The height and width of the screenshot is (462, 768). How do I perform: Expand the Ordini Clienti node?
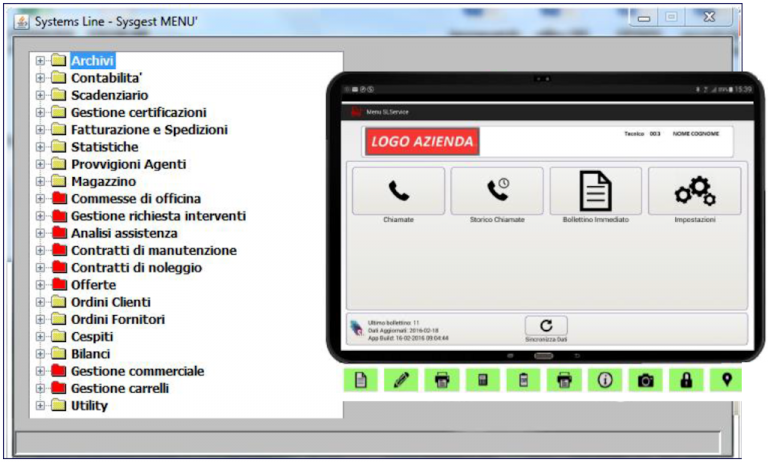point(40,302)
